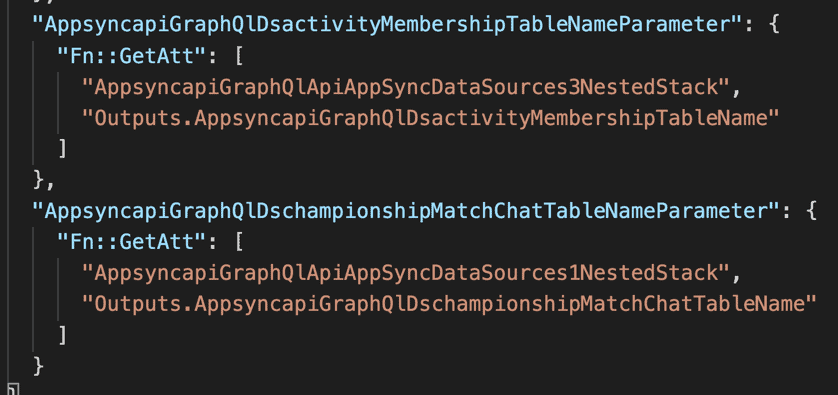Click the opening brace after the championshipMatchChat key

click(810, 211)
